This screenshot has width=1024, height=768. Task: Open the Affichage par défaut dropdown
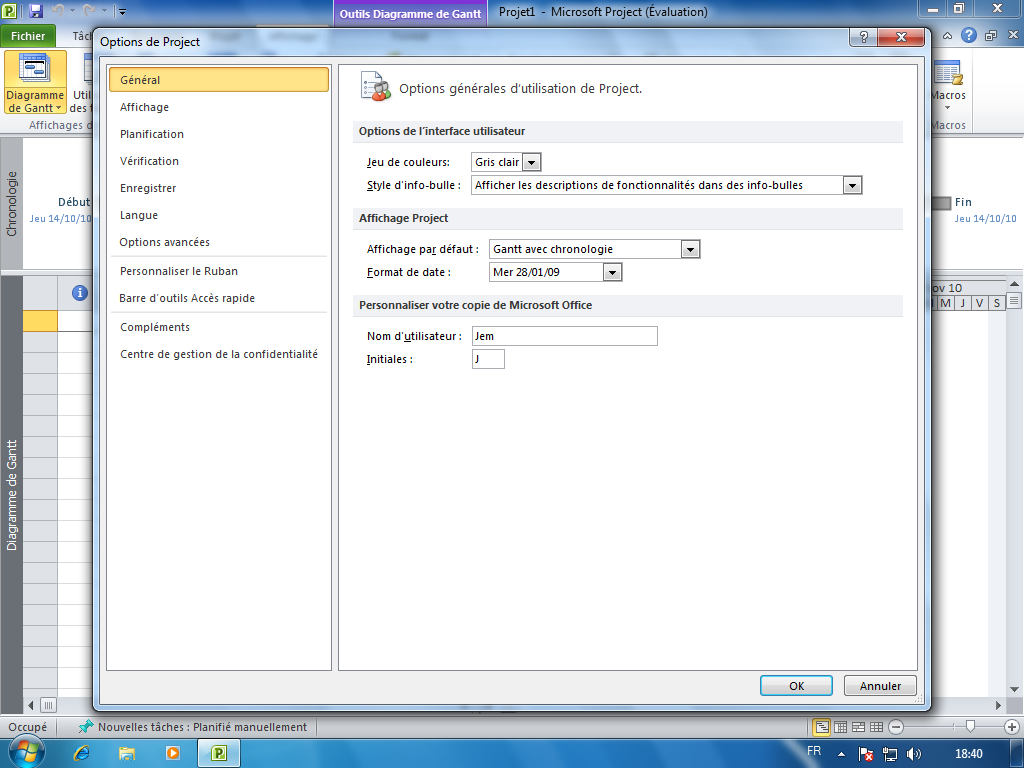(690, 249)
